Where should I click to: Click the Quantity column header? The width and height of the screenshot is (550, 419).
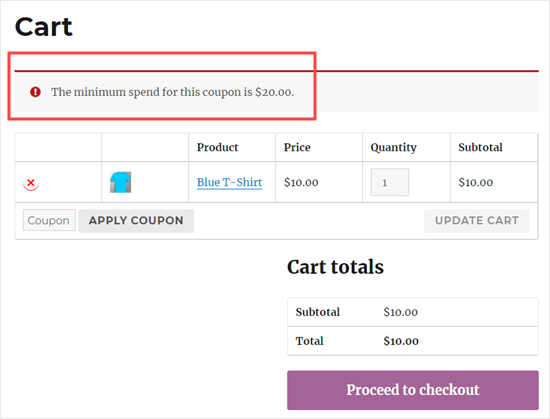(394, 148)
